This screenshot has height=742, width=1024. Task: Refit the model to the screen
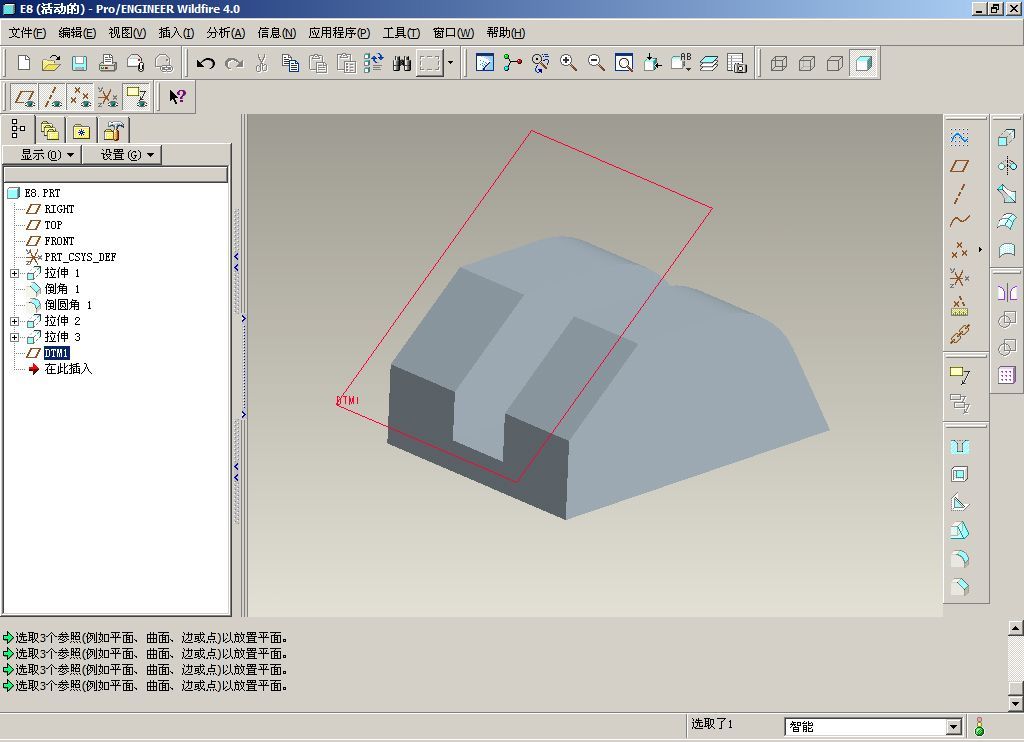point(624,63)
